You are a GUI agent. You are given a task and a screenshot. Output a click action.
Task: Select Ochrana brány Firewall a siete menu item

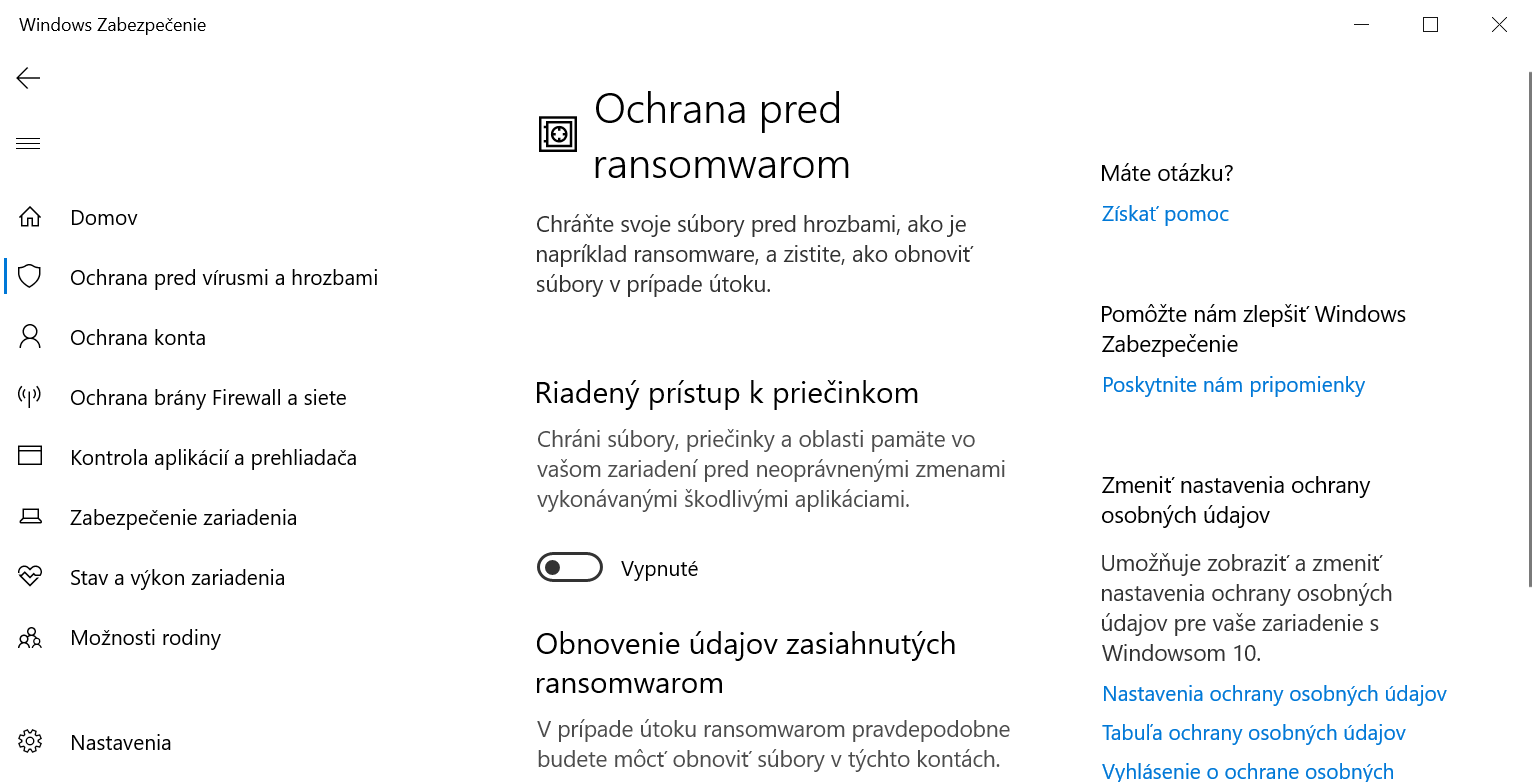(208, 397)
